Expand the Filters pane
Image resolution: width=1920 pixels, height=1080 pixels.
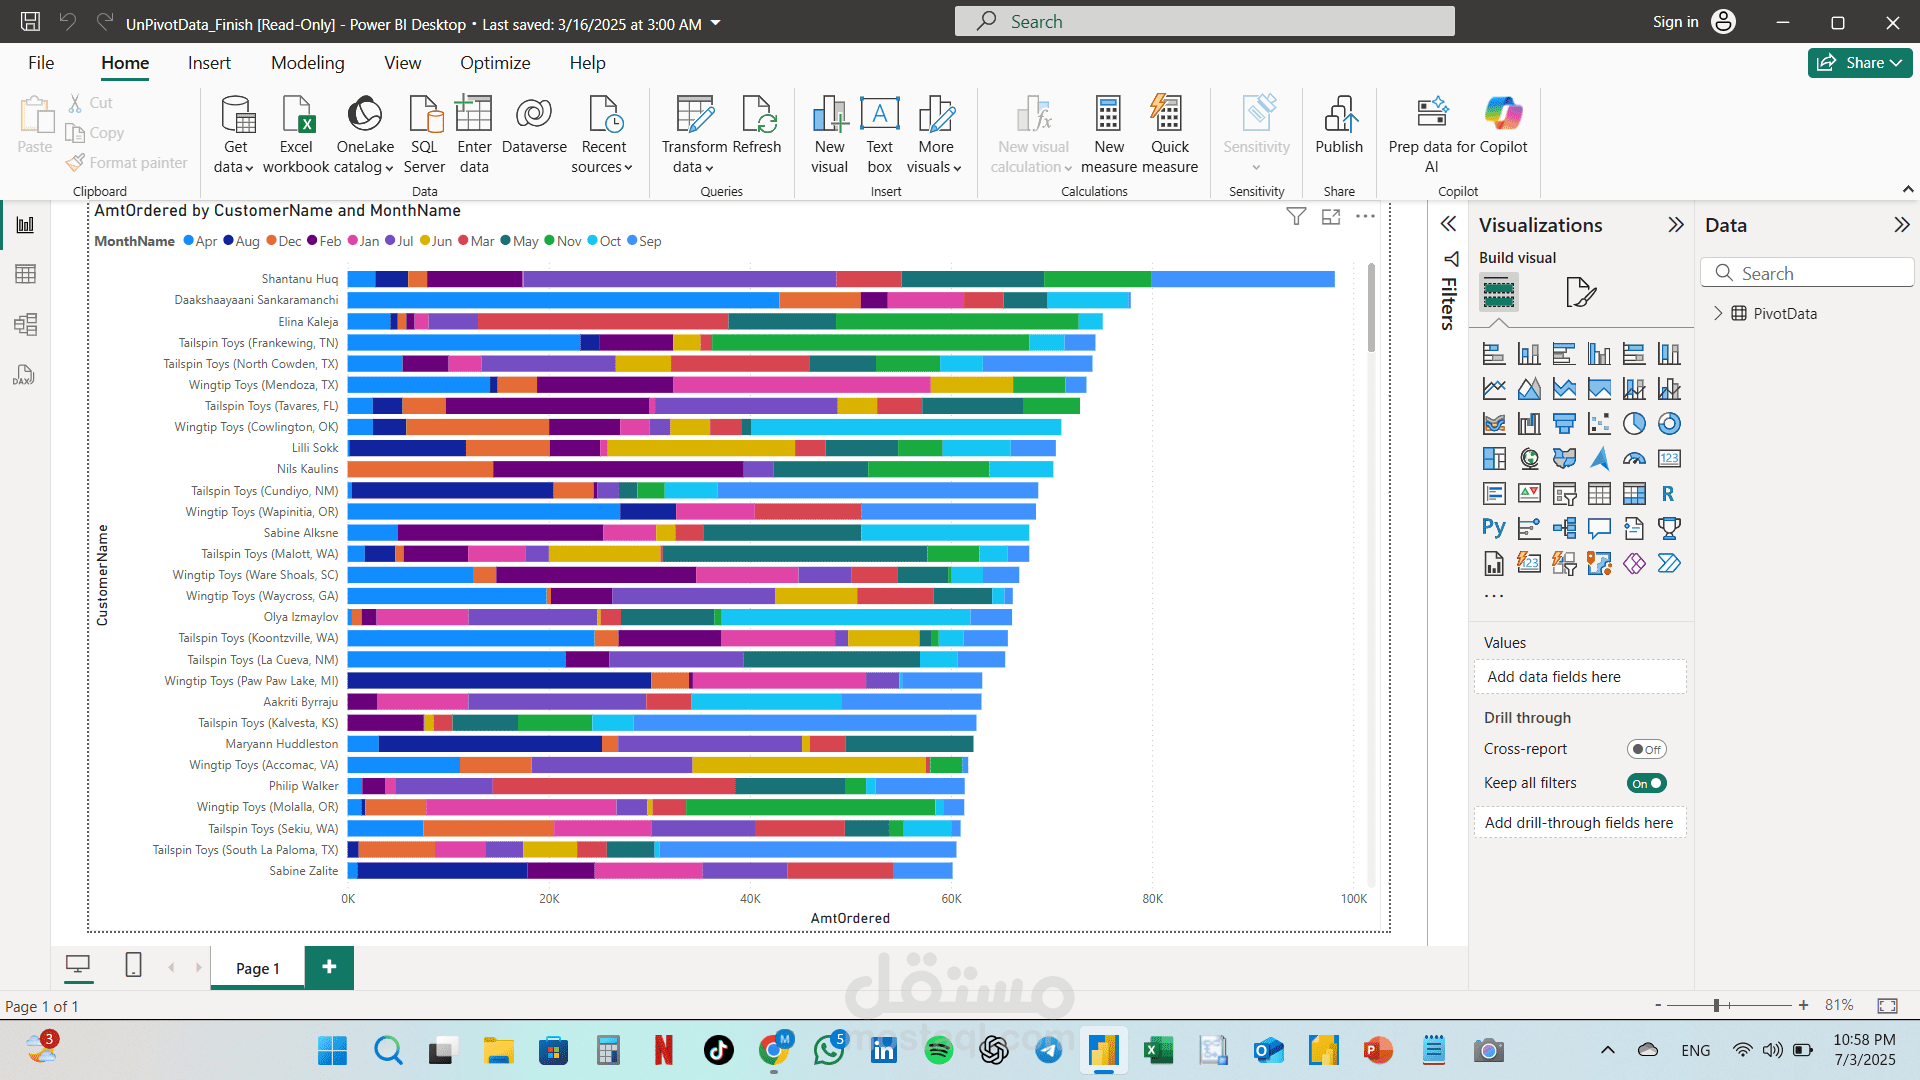coord(1448,224)
